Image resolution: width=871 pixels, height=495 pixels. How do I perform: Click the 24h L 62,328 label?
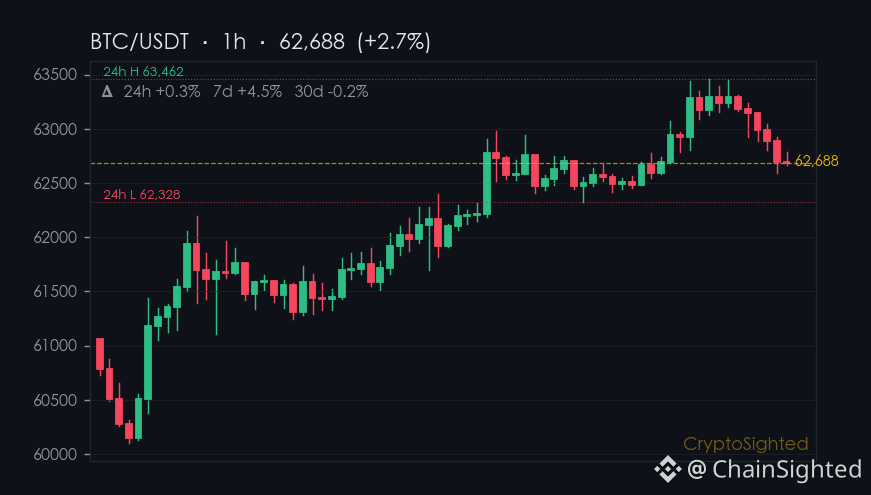[142, 194]
